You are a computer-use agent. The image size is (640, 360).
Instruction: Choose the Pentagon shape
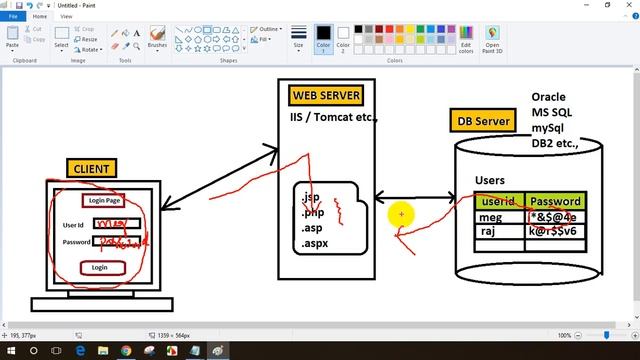tap(198, 40)
